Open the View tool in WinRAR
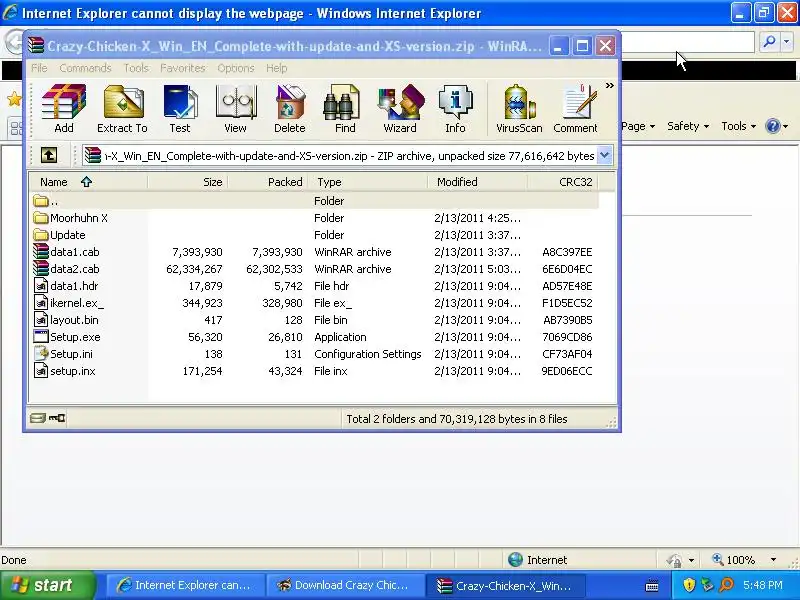This screenshot has height=600, width=800. pyautogui.click(x=235, y=109)
